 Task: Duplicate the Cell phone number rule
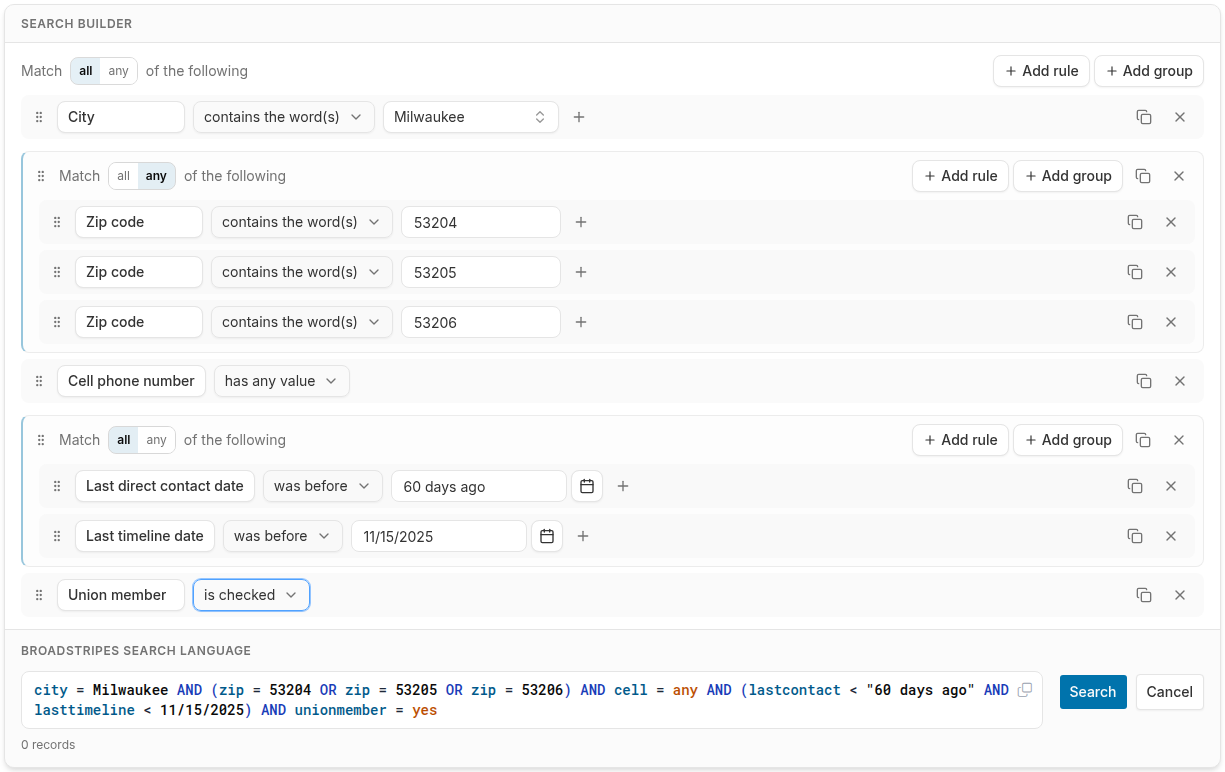pos(1144,381)
